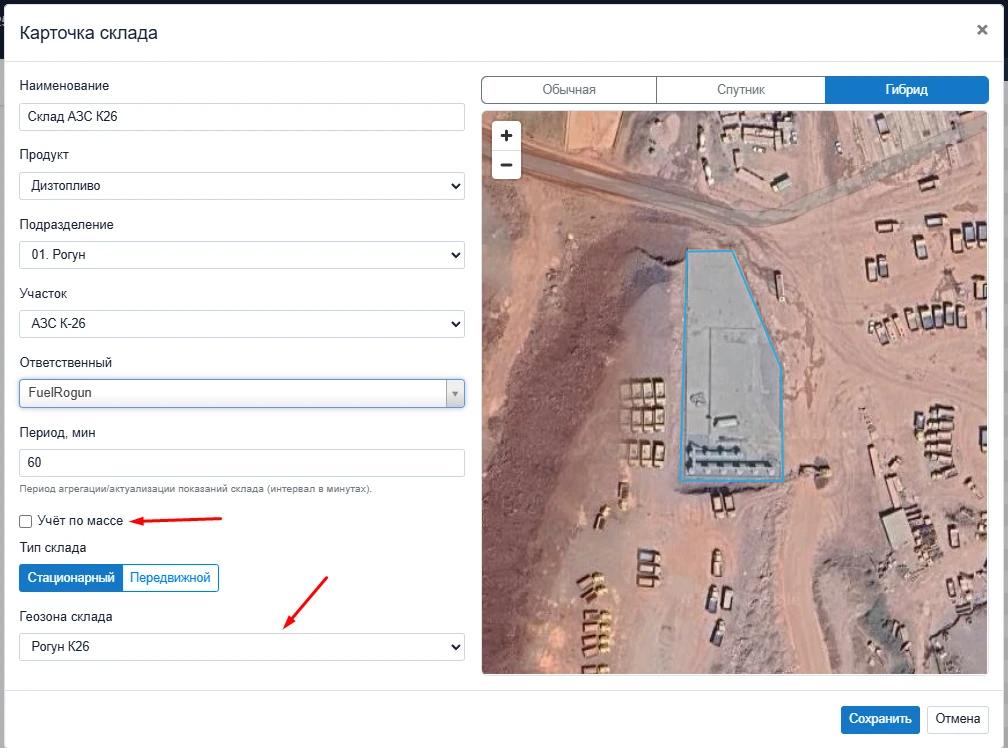Switch map to Спутник view
The height and width of the screenshot is (748, 1008).
pos(741,90)
